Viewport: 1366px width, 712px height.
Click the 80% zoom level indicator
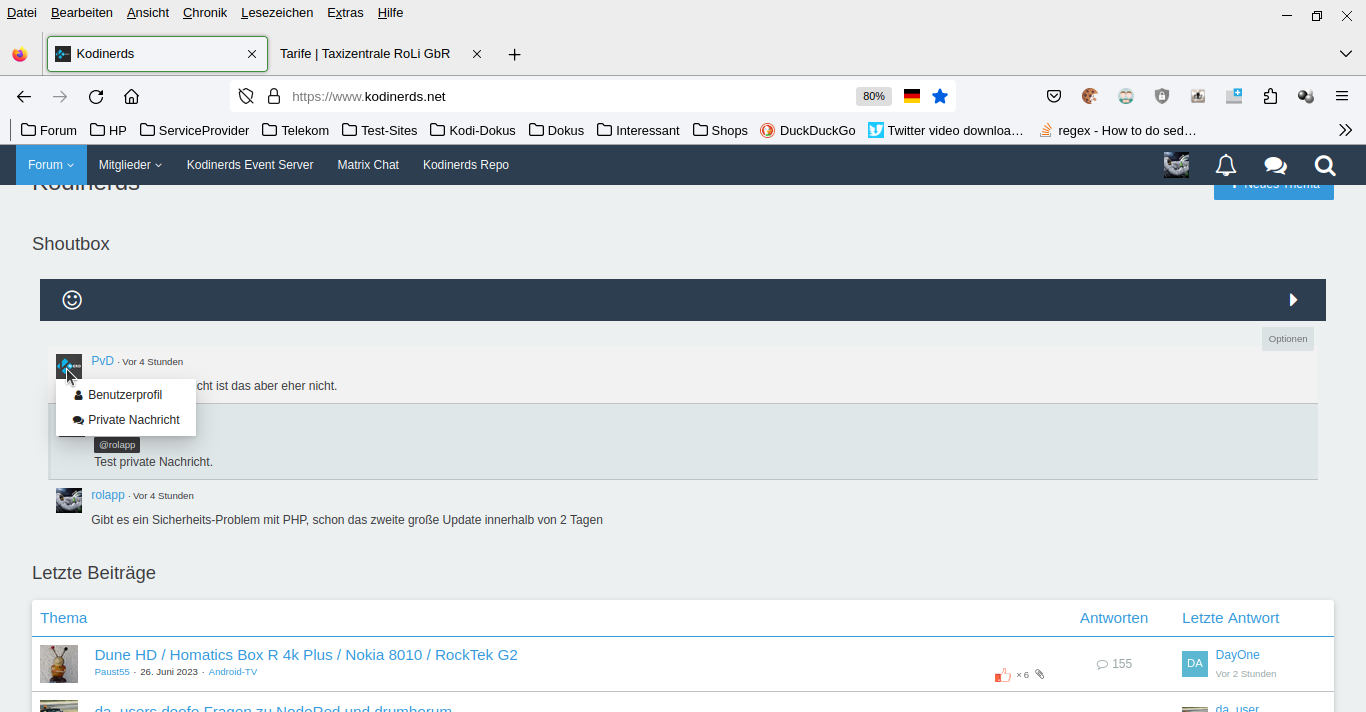(874, 97)
